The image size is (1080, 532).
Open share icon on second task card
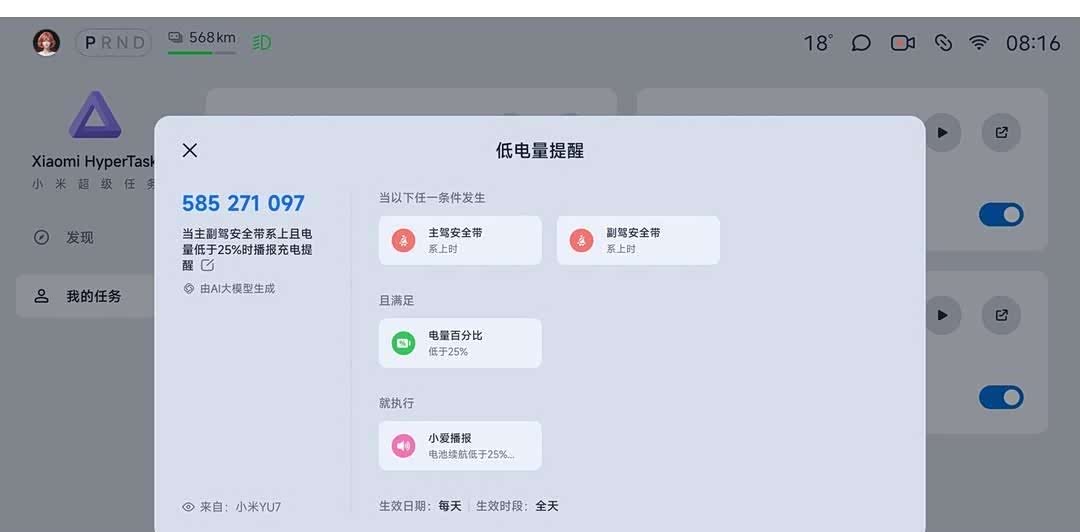point(1001,315)
